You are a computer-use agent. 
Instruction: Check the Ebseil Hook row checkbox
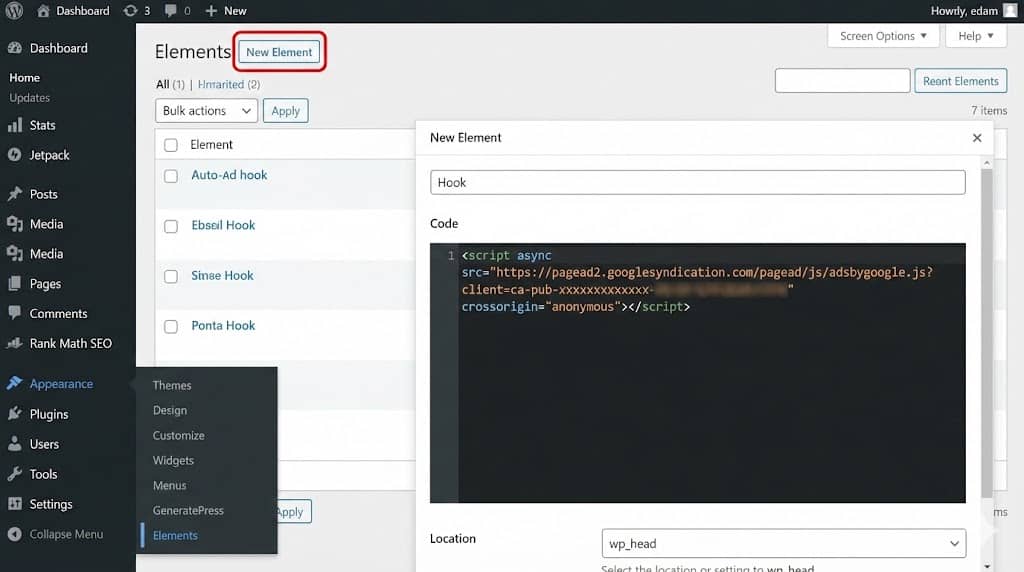tap(171, 227)
